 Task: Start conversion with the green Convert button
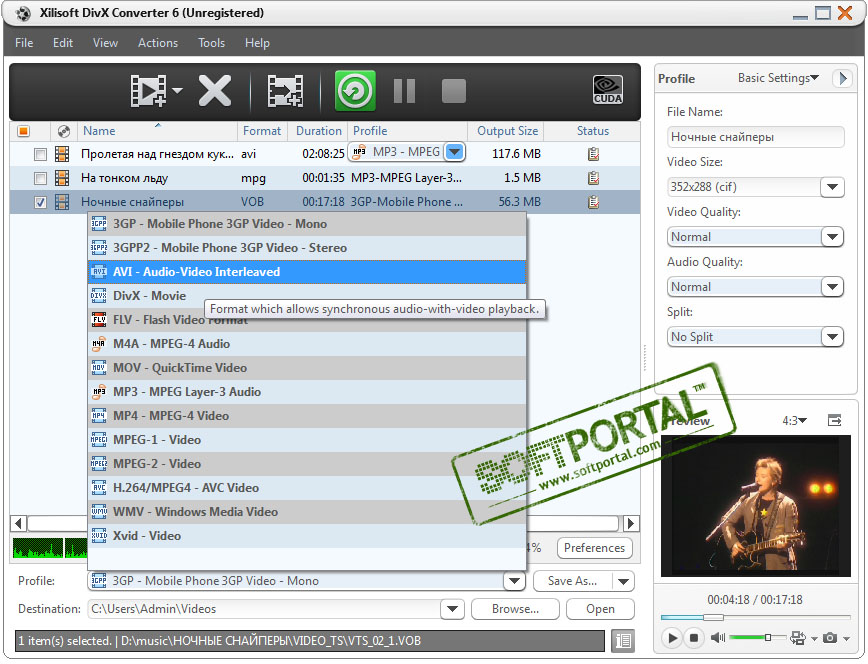click(355, 90)
